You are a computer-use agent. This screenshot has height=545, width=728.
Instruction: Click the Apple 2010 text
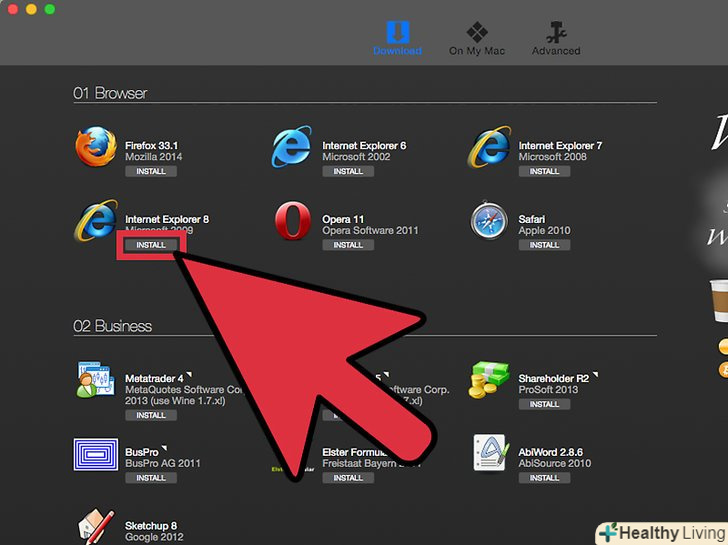tap(544, 231)
